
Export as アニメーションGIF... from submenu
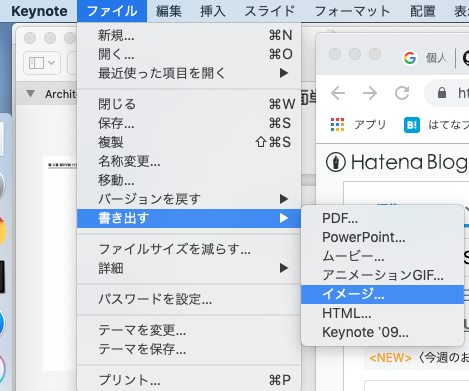pos(382,275)
